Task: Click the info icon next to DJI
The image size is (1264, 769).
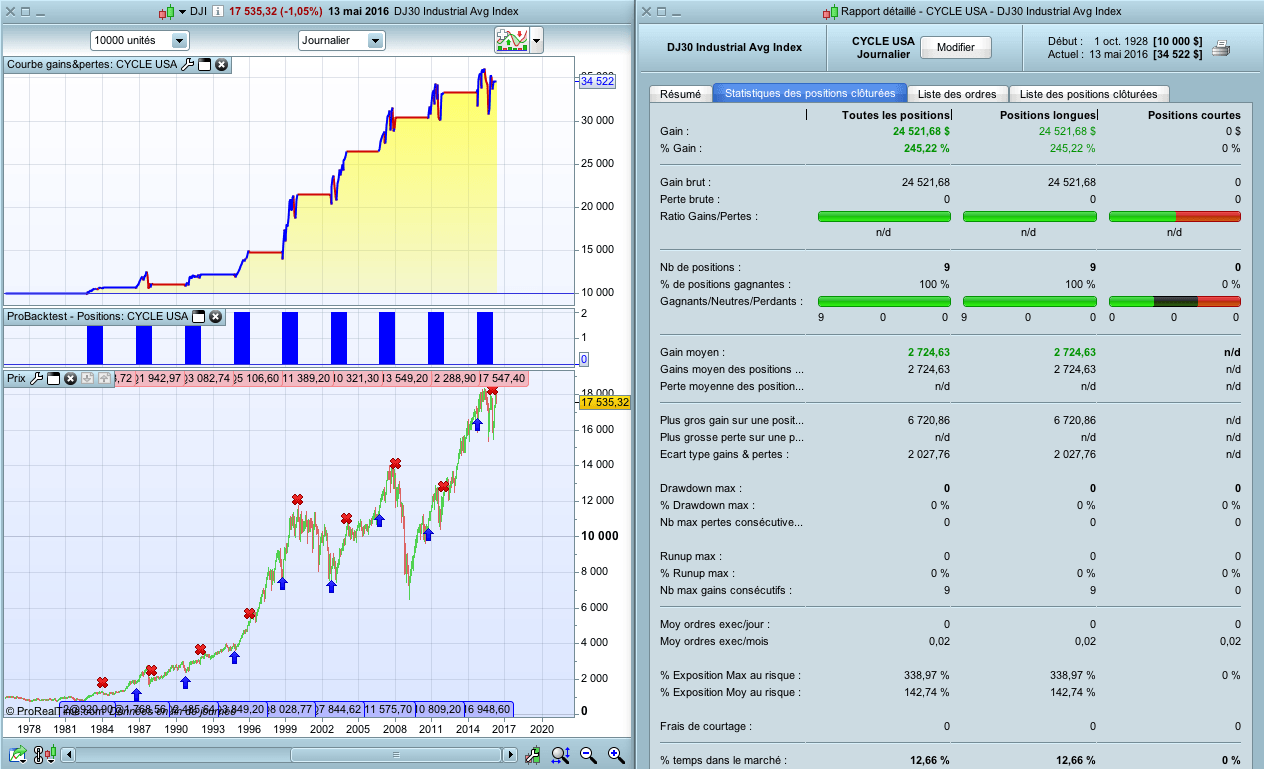Action: pyautogui.click(x=219, y=12)
